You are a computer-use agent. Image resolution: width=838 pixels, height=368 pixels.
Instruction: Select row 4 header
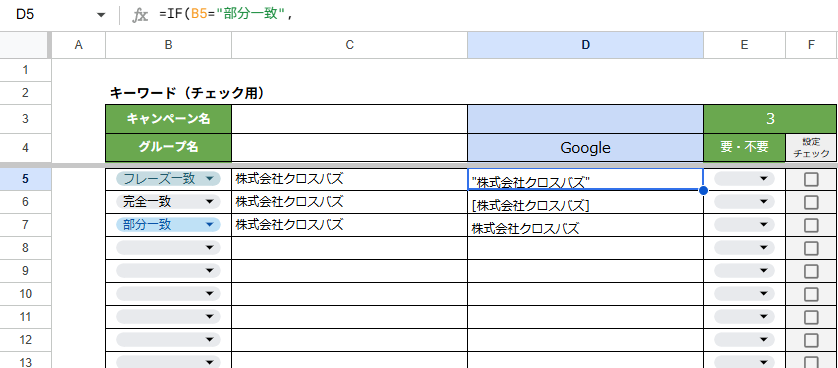coord(25,147)
